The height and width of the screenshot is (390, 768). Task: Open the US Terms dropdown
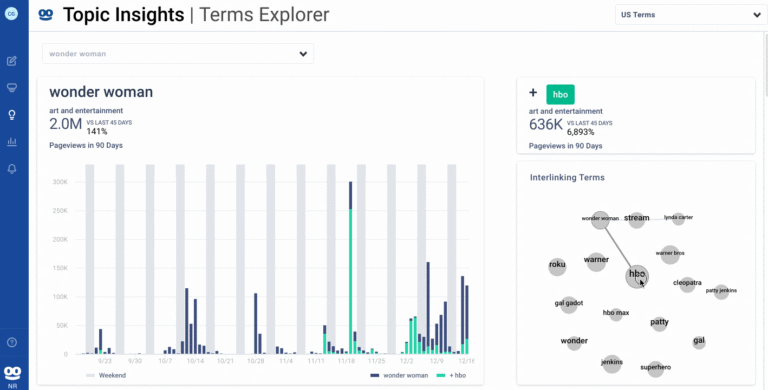[691, 15]
